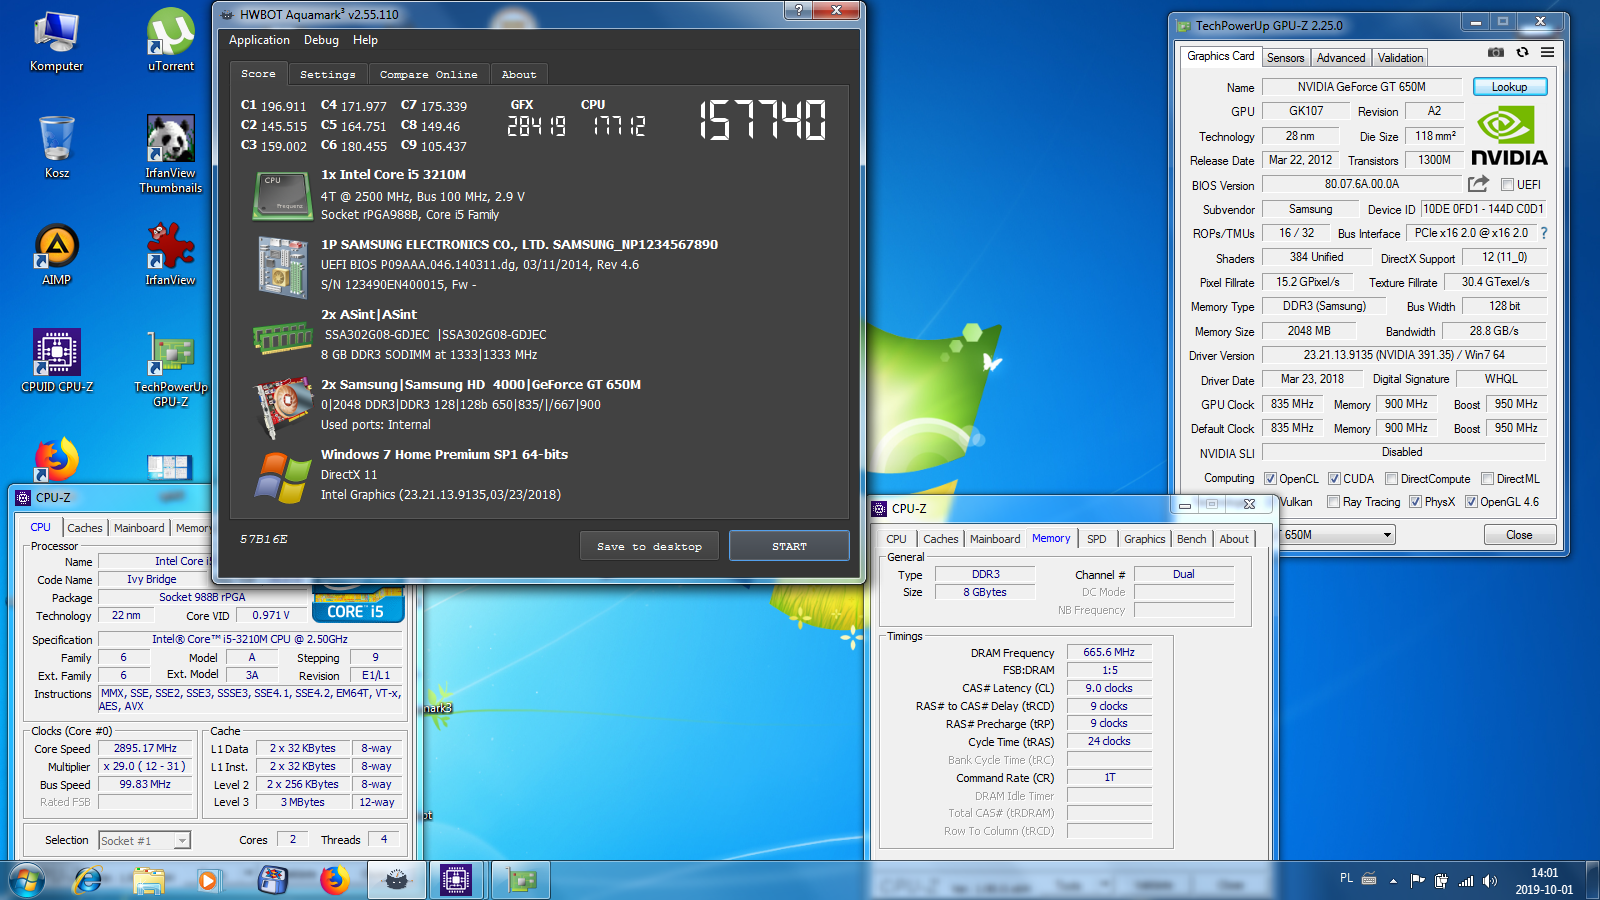This screenshot has width=1600, height=900.
Task: Open IrfanView Thumbnails desktop shortcut
Action: [x=171, y=154]
